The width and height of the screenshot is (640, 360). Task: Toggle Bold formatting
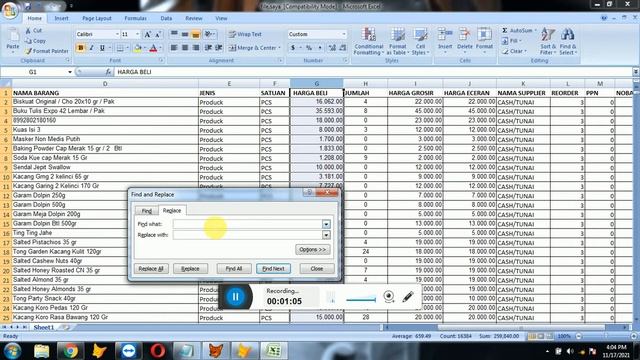pyautogui.click(x=80, y=48)
